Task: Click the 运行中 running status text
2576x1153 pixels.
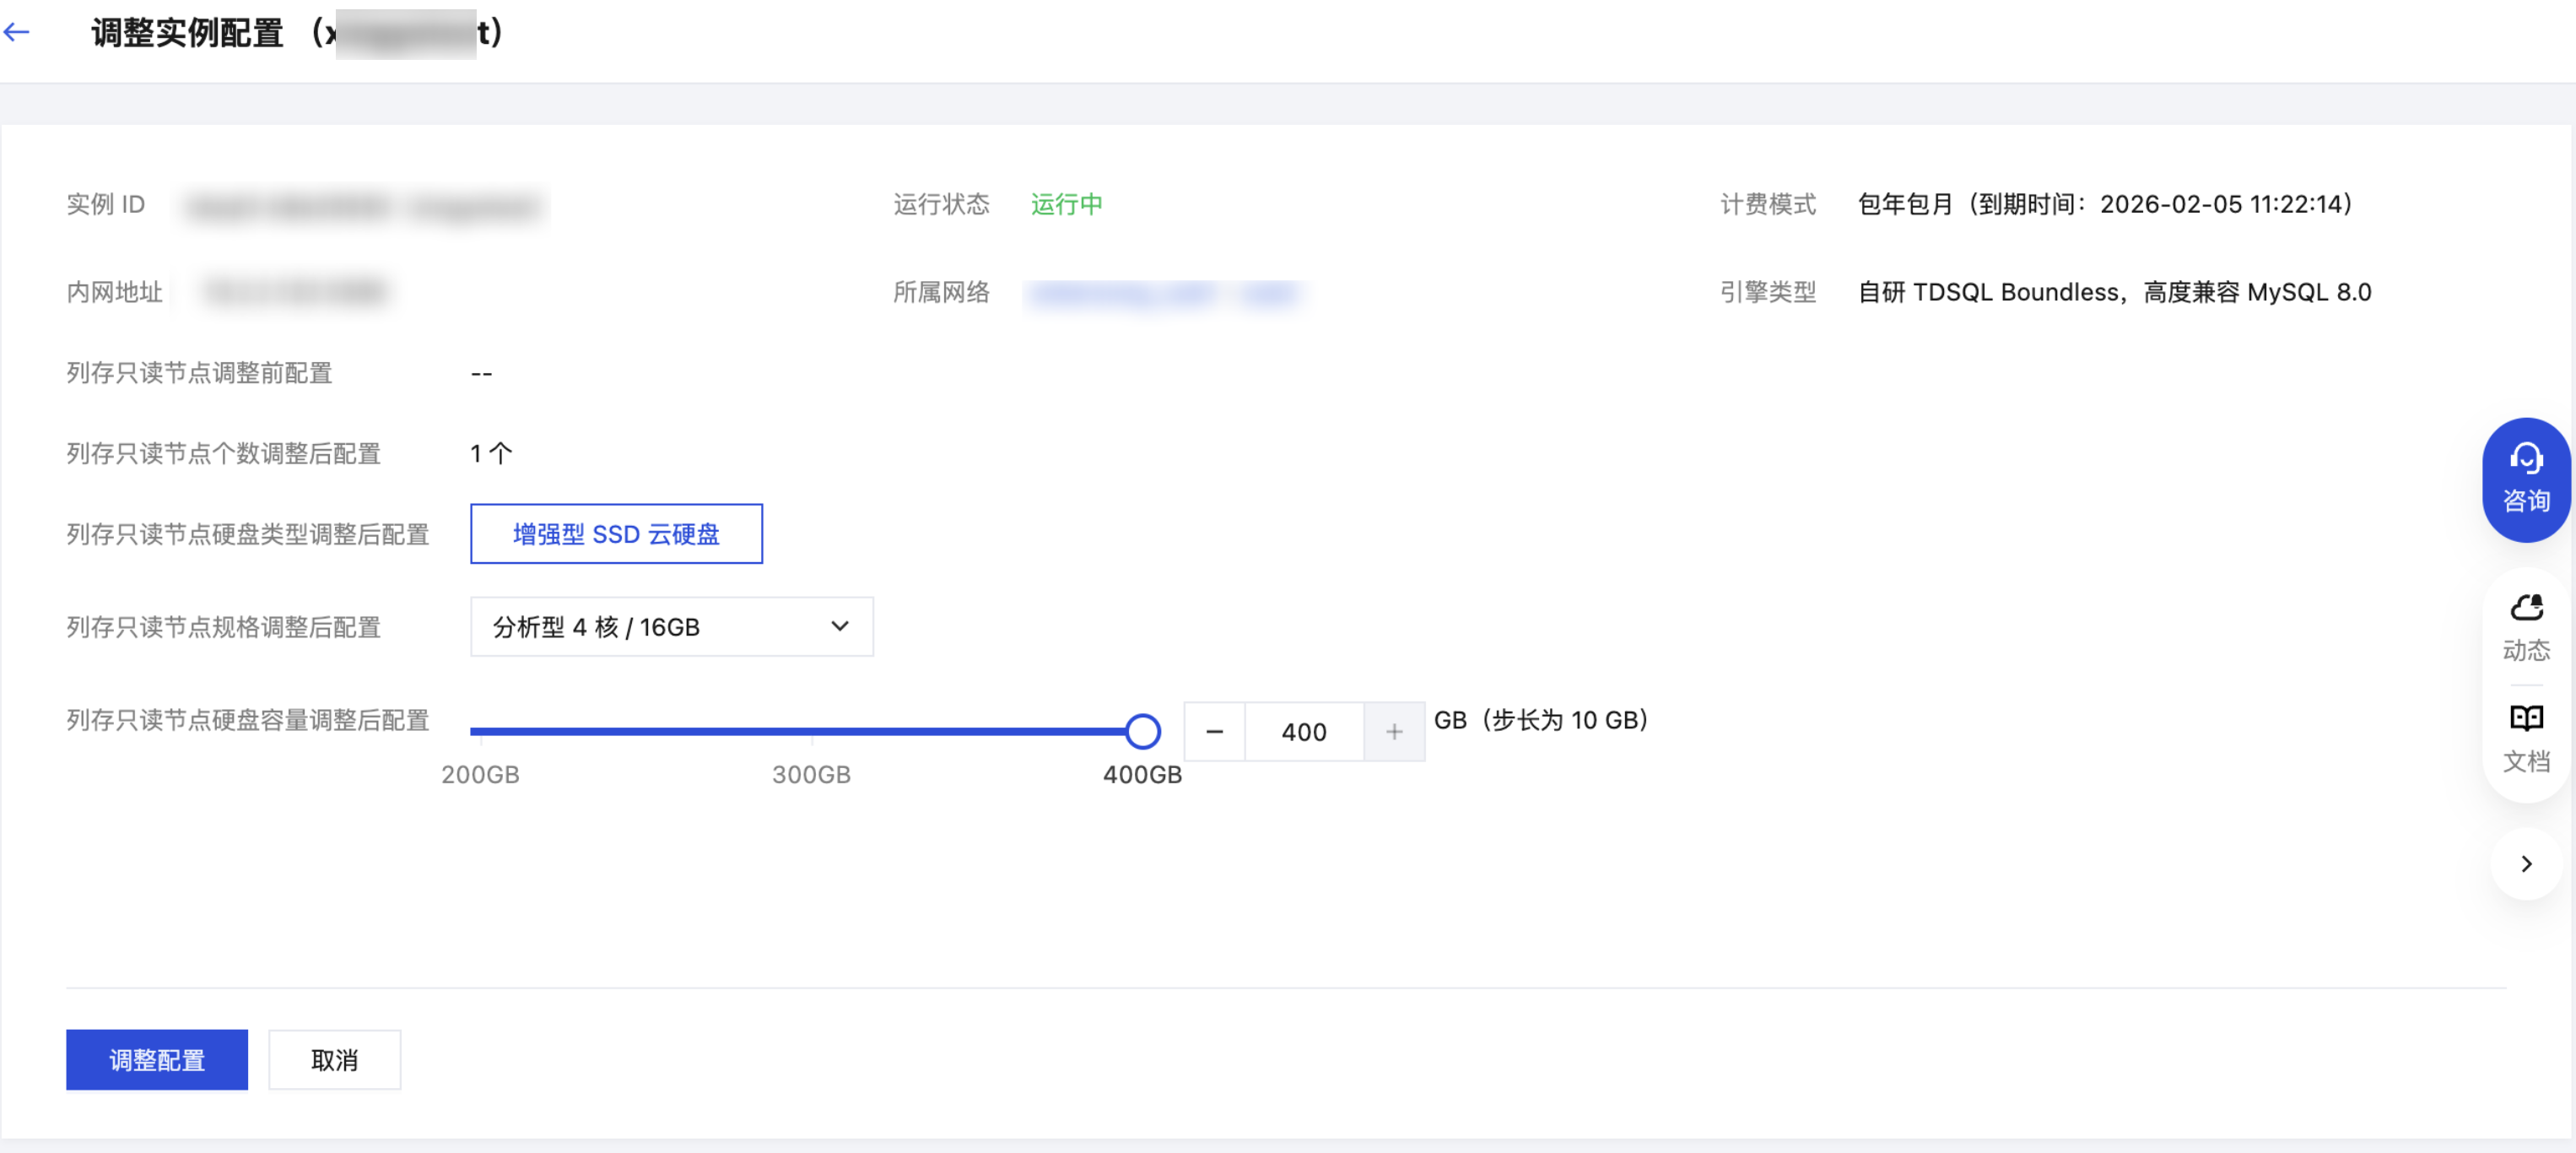Action: [1066, 204]
